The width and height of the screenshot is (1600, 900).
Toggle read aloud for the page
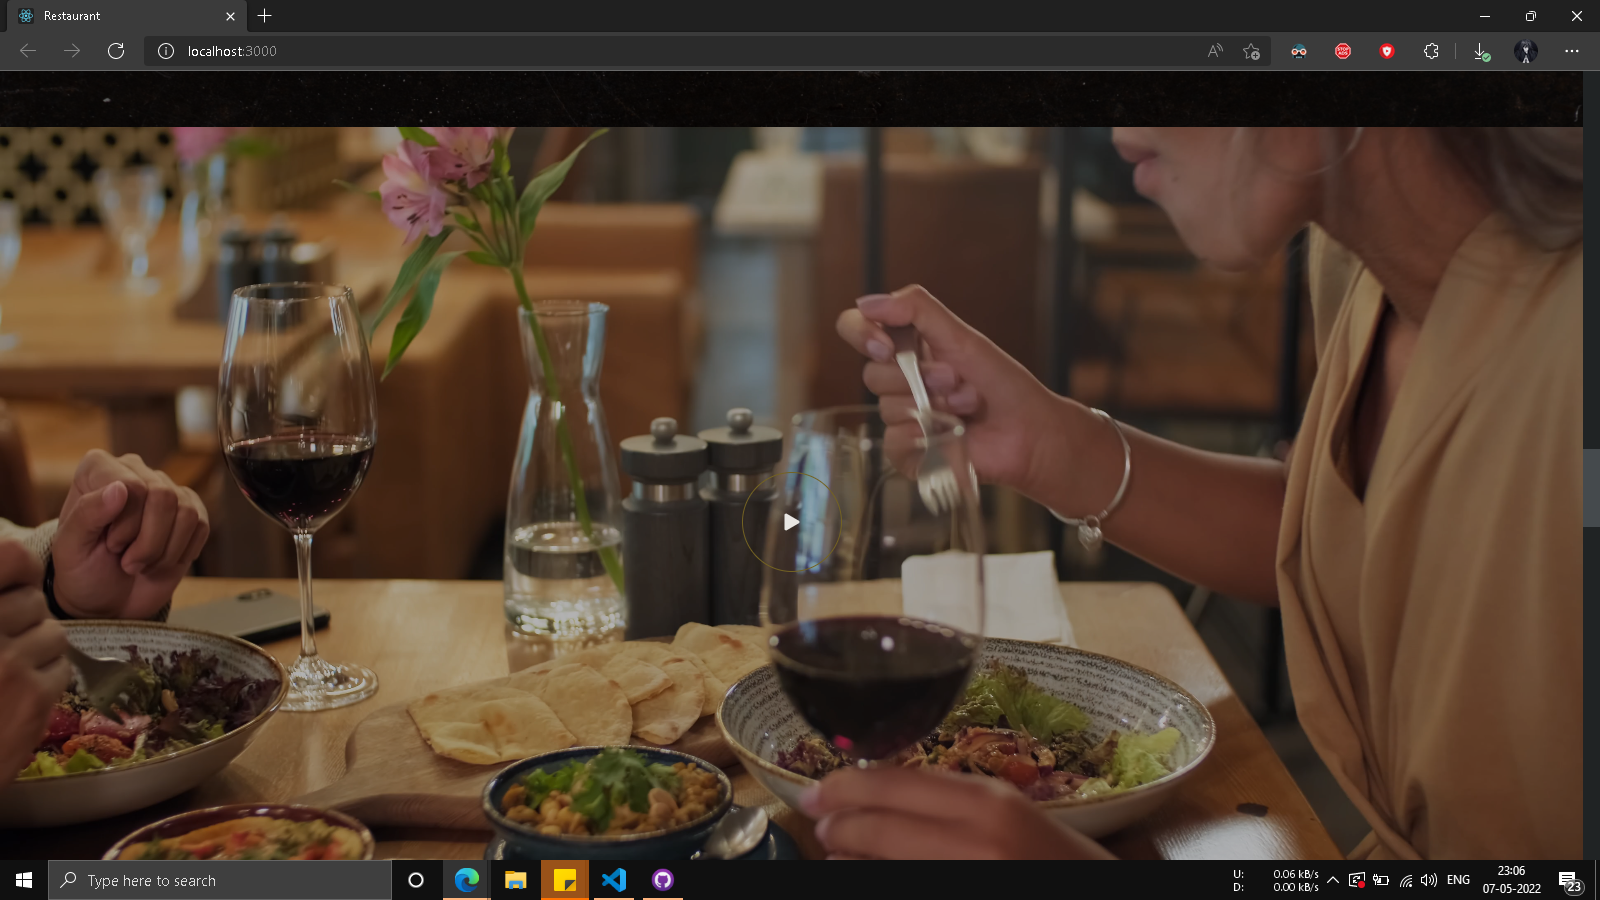(1213, 51)
